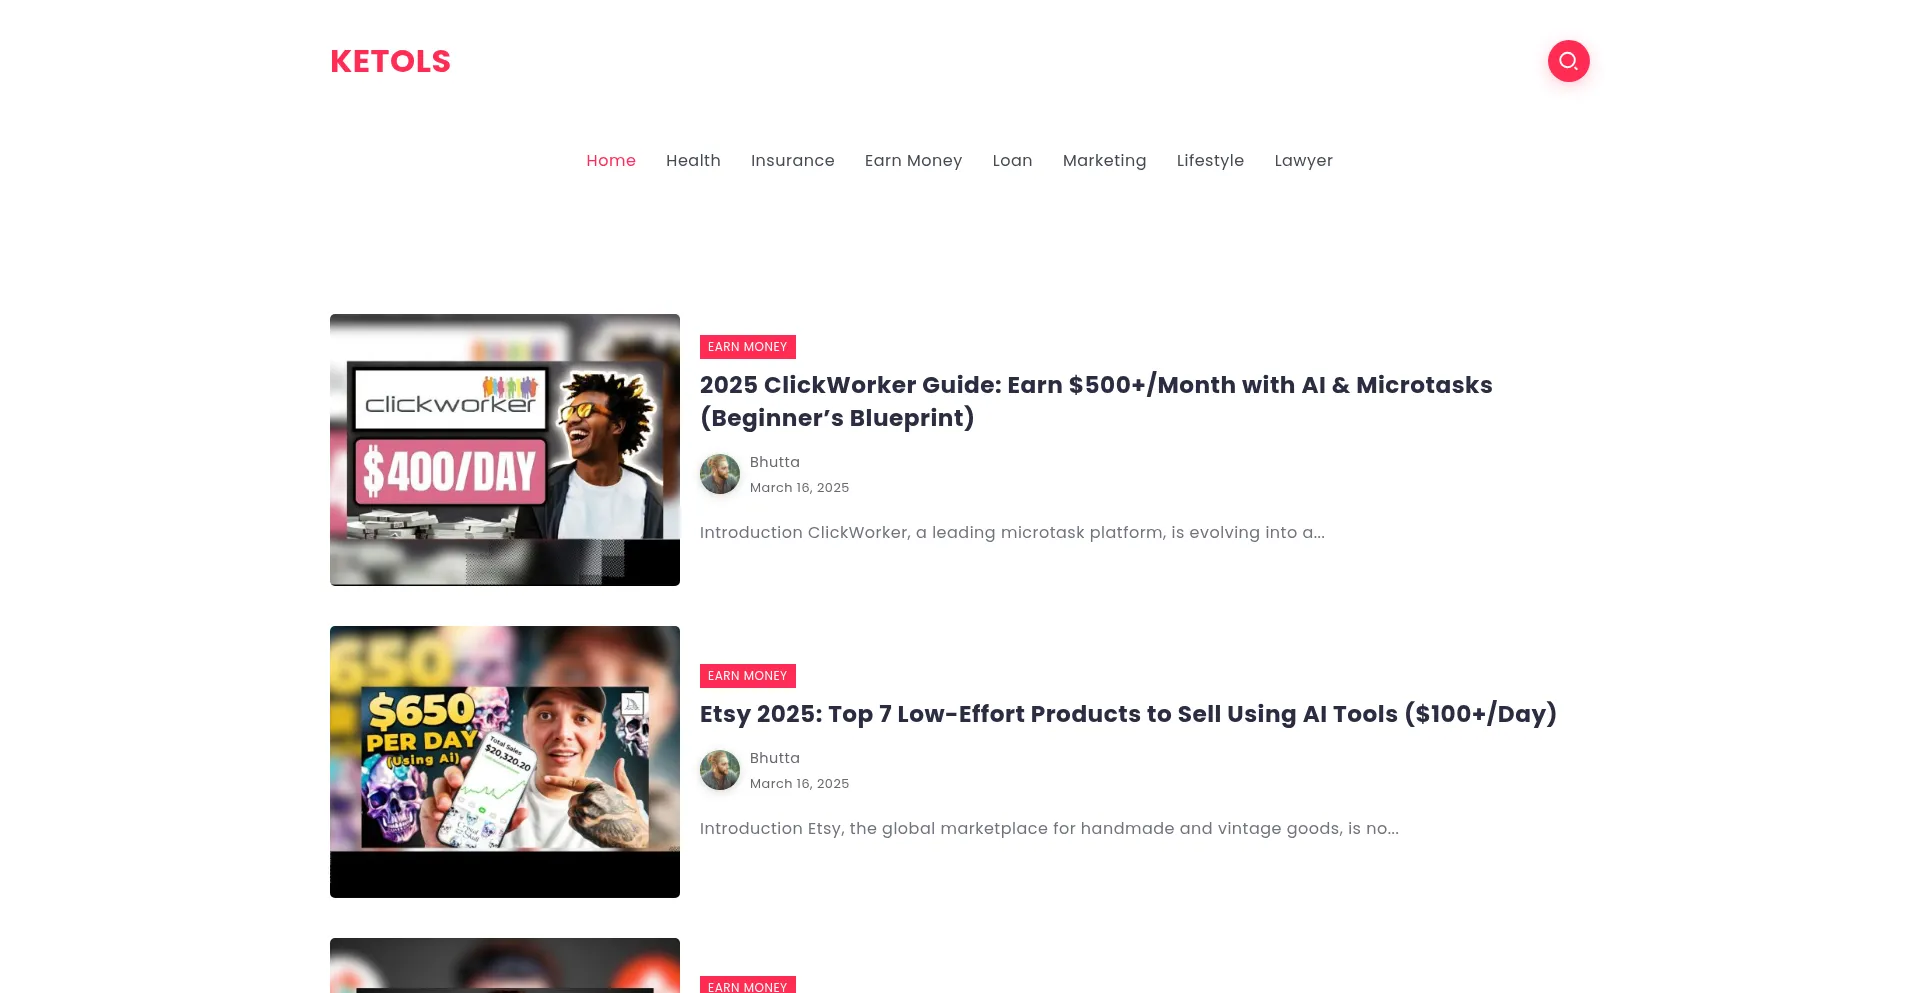Viewport: 1920px width, 993px height.
Task: Open the Marketing category
Action: coord(1104,160)
